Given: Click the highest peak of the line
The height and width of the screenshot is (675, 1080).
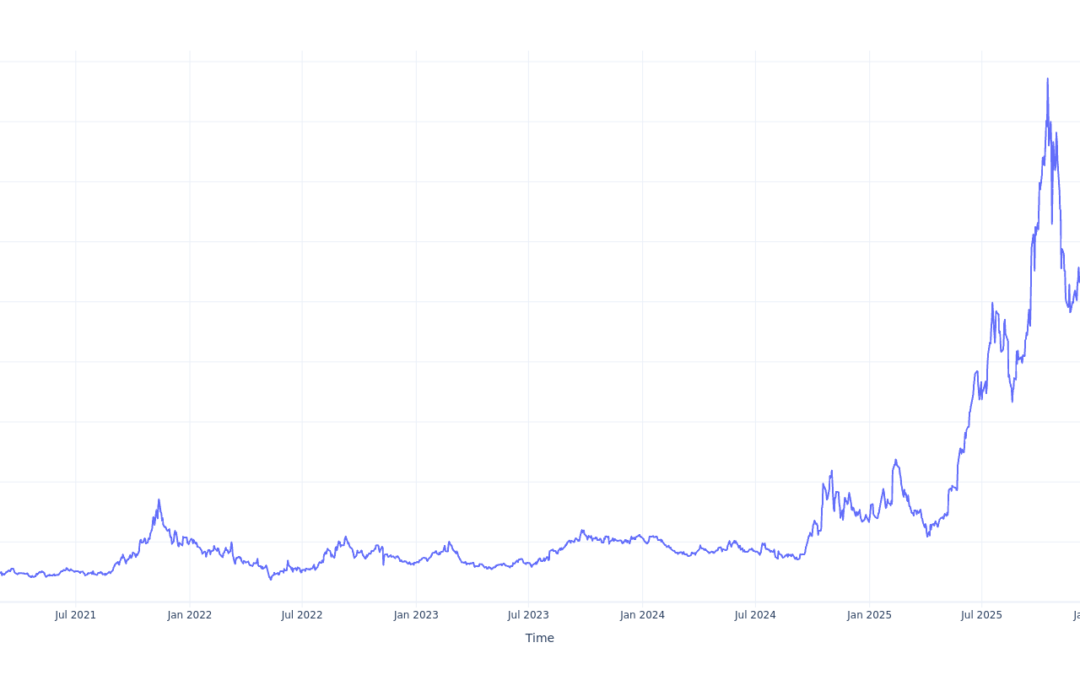Looking at the screenshot, I should (1047, 79).
